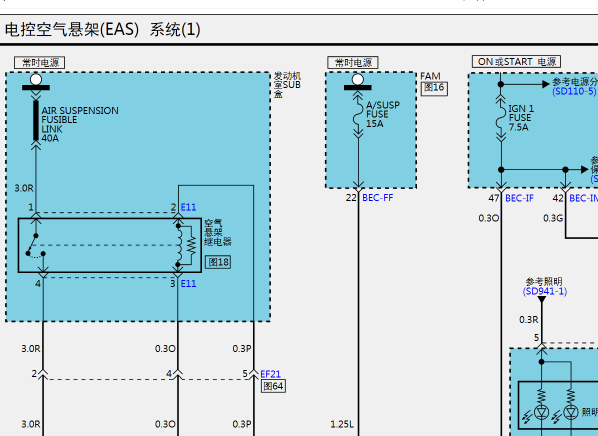Select the A/SUSP FUSE 15A label
Image resolution: width=598 pixels, height=436 pixels.
383,114
